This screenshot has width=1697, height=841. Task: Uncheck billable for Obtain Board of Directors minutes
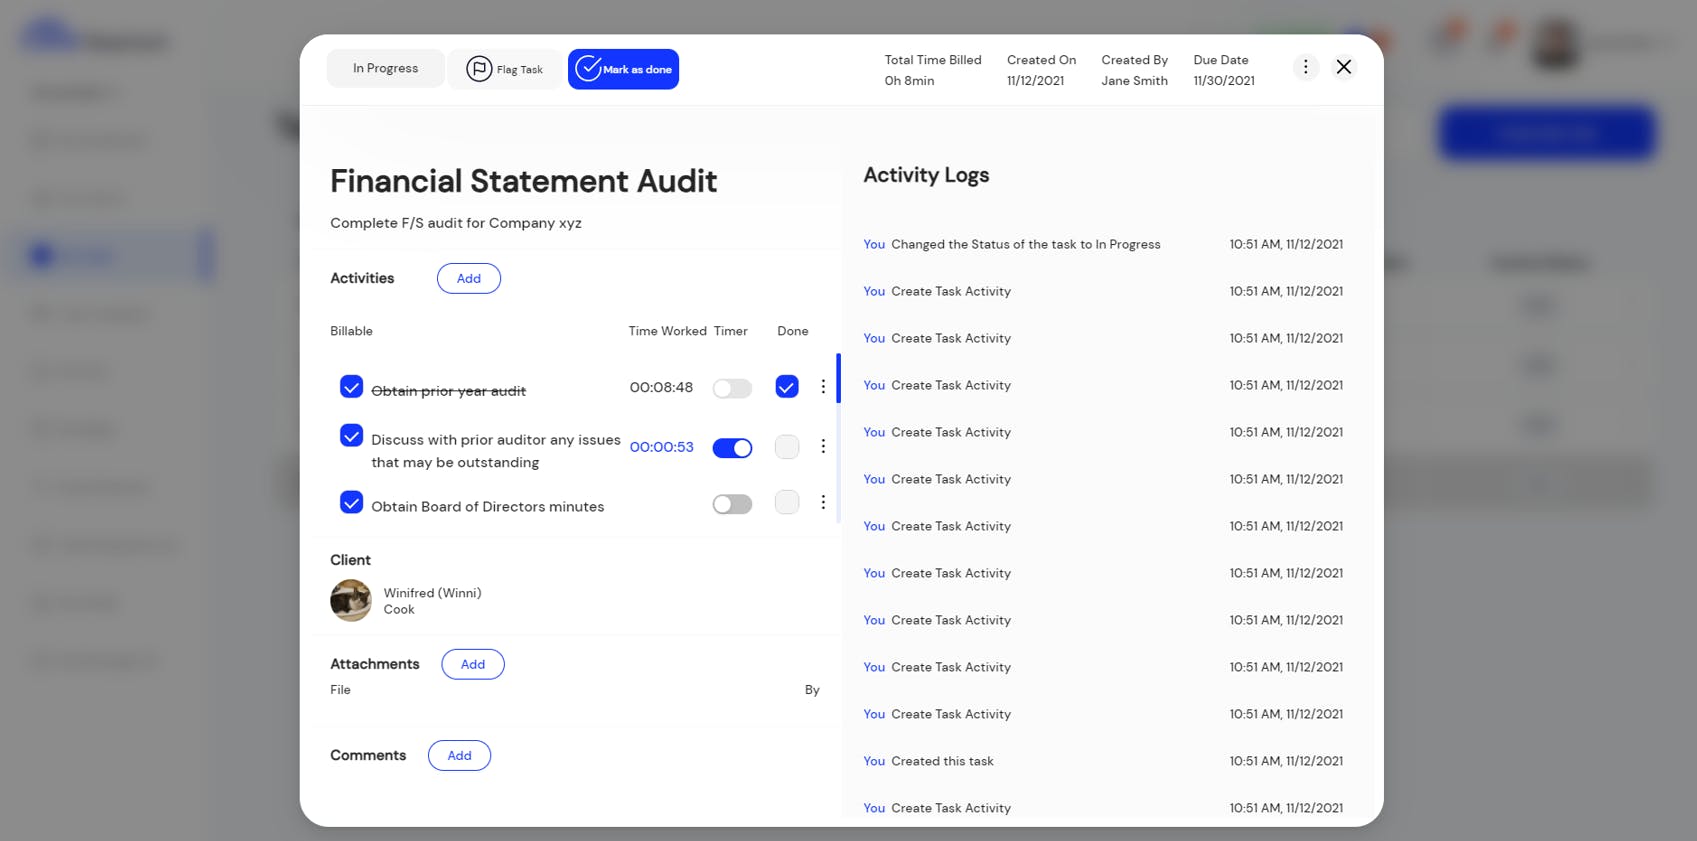351,502
